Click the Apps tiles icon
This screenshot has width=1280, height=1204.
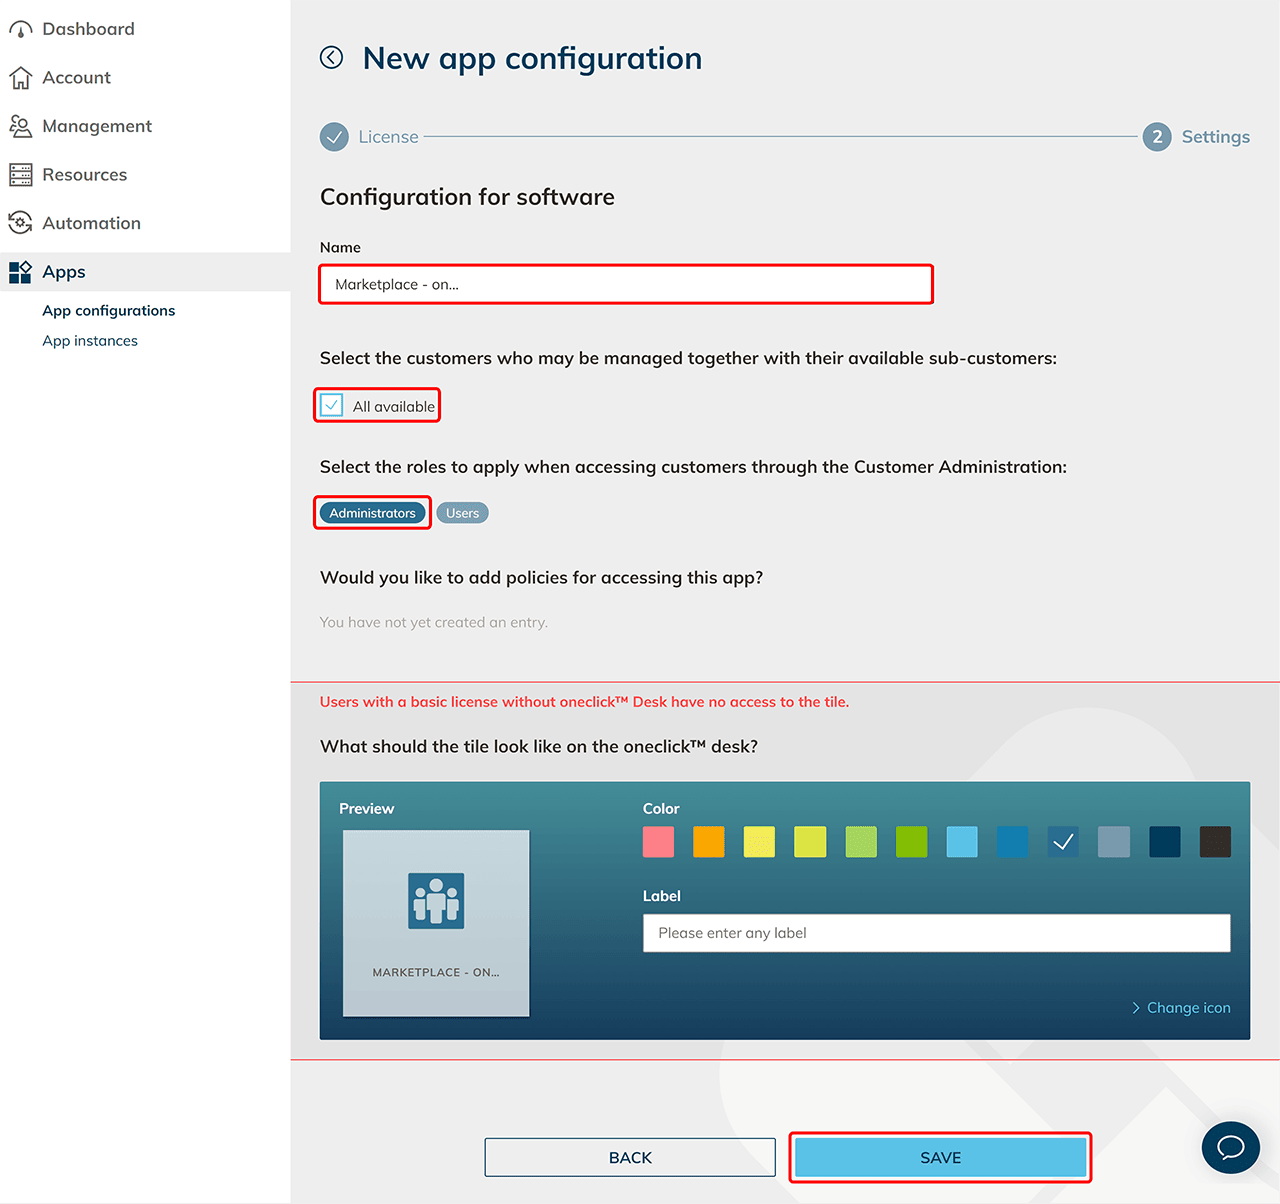coord(20,272)
